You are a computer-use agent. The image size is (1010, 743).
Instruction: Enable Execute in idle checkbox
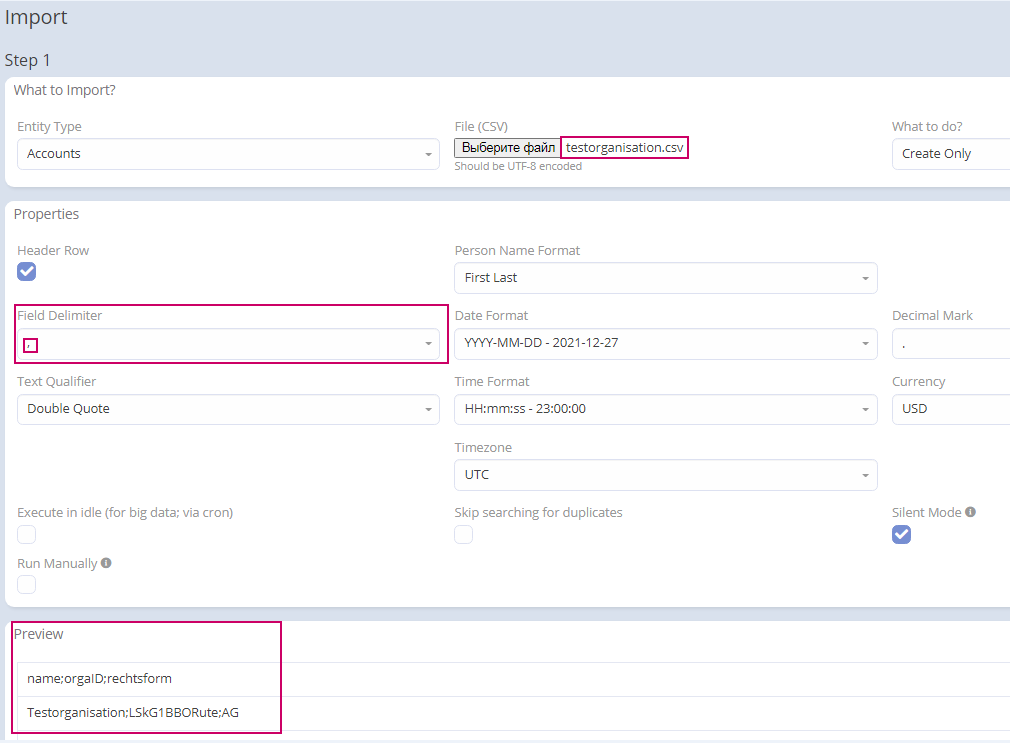pyautogui.click(x=27, y=534)
